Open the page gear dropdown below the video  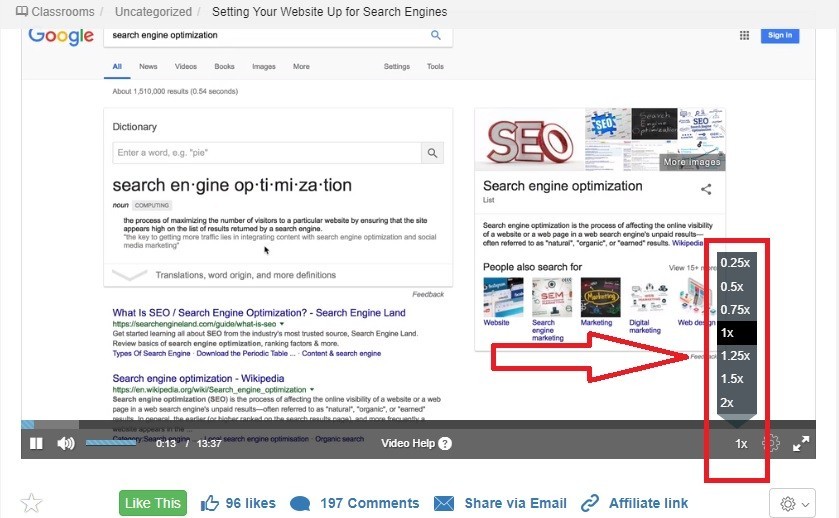pos(792,504)
